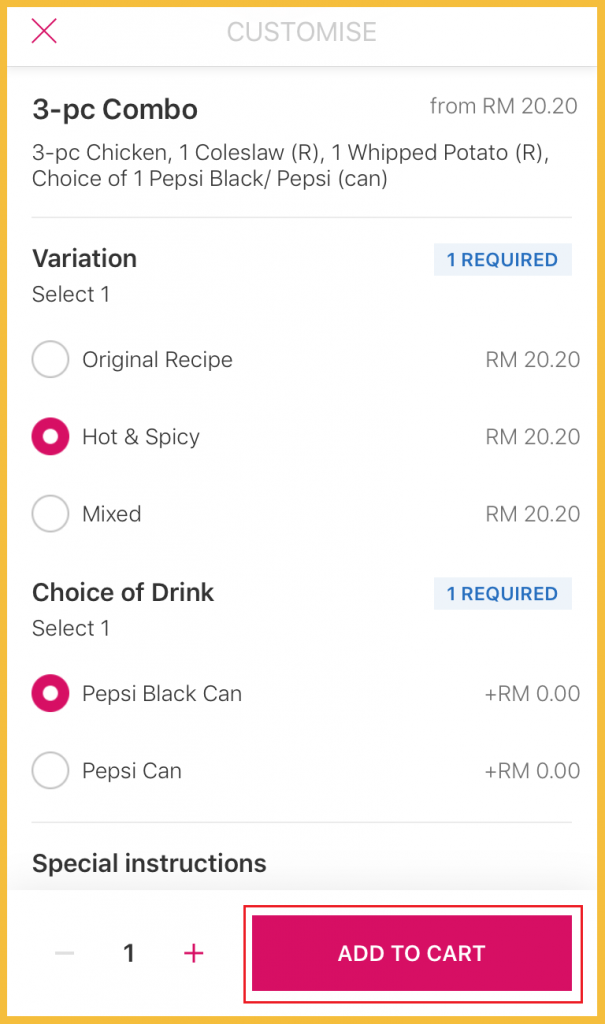The height and width of the screenshot is (1024, 605).
Task: Select Pepsi Black Can as drink
Action: click(x=51, y=694)
